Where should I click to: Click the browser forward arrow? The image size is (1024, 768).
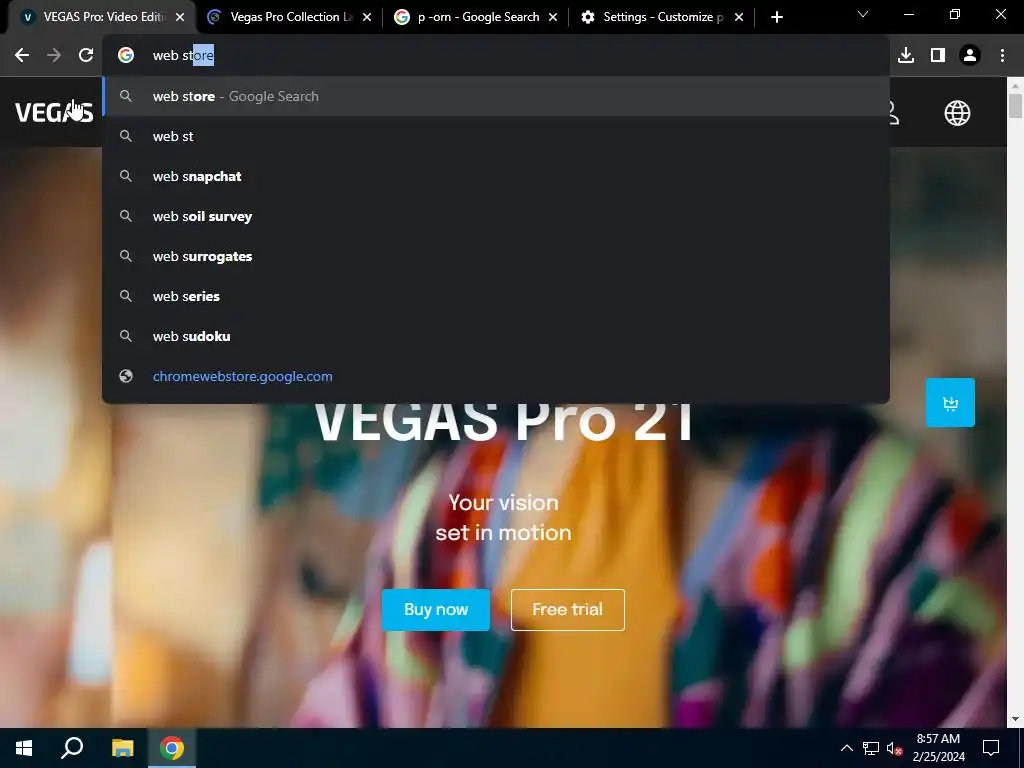tap(54, 56)
